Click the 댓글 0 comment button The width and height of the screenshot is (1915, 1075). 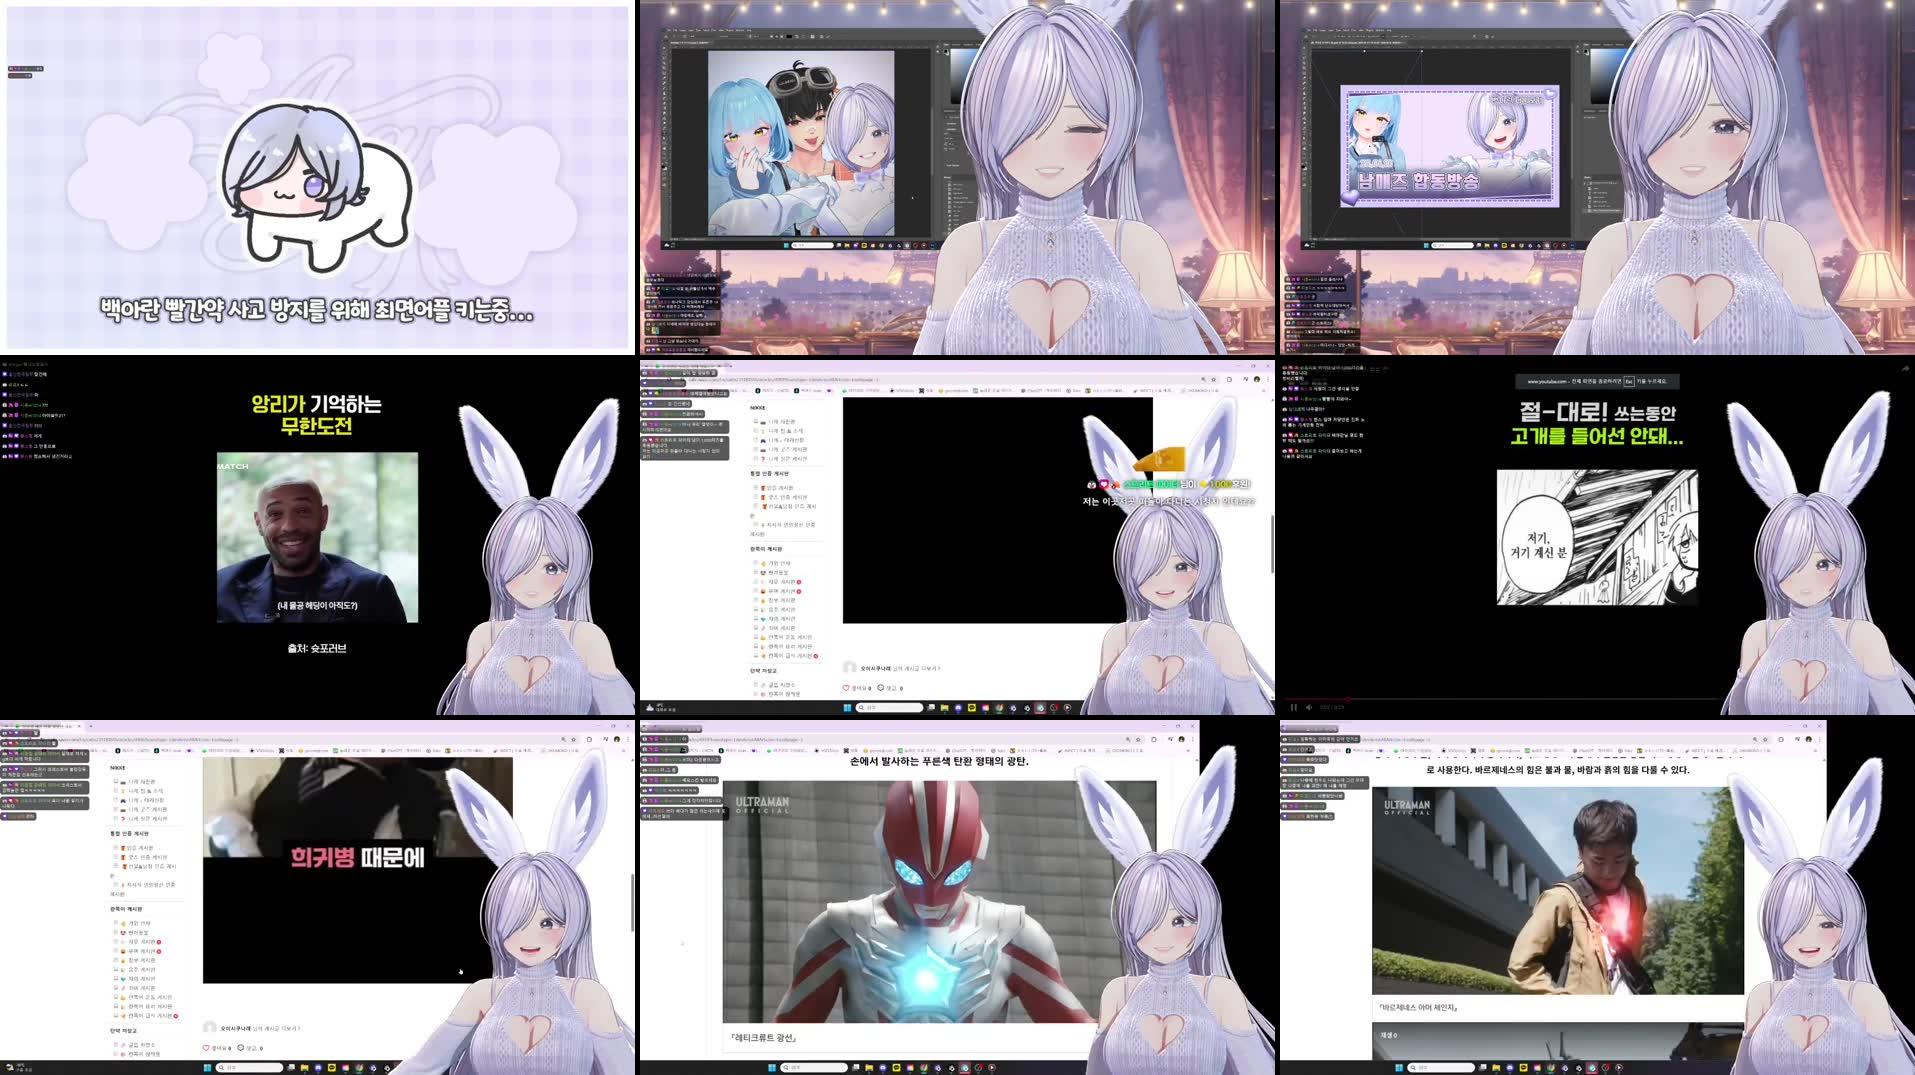(882, 688)
